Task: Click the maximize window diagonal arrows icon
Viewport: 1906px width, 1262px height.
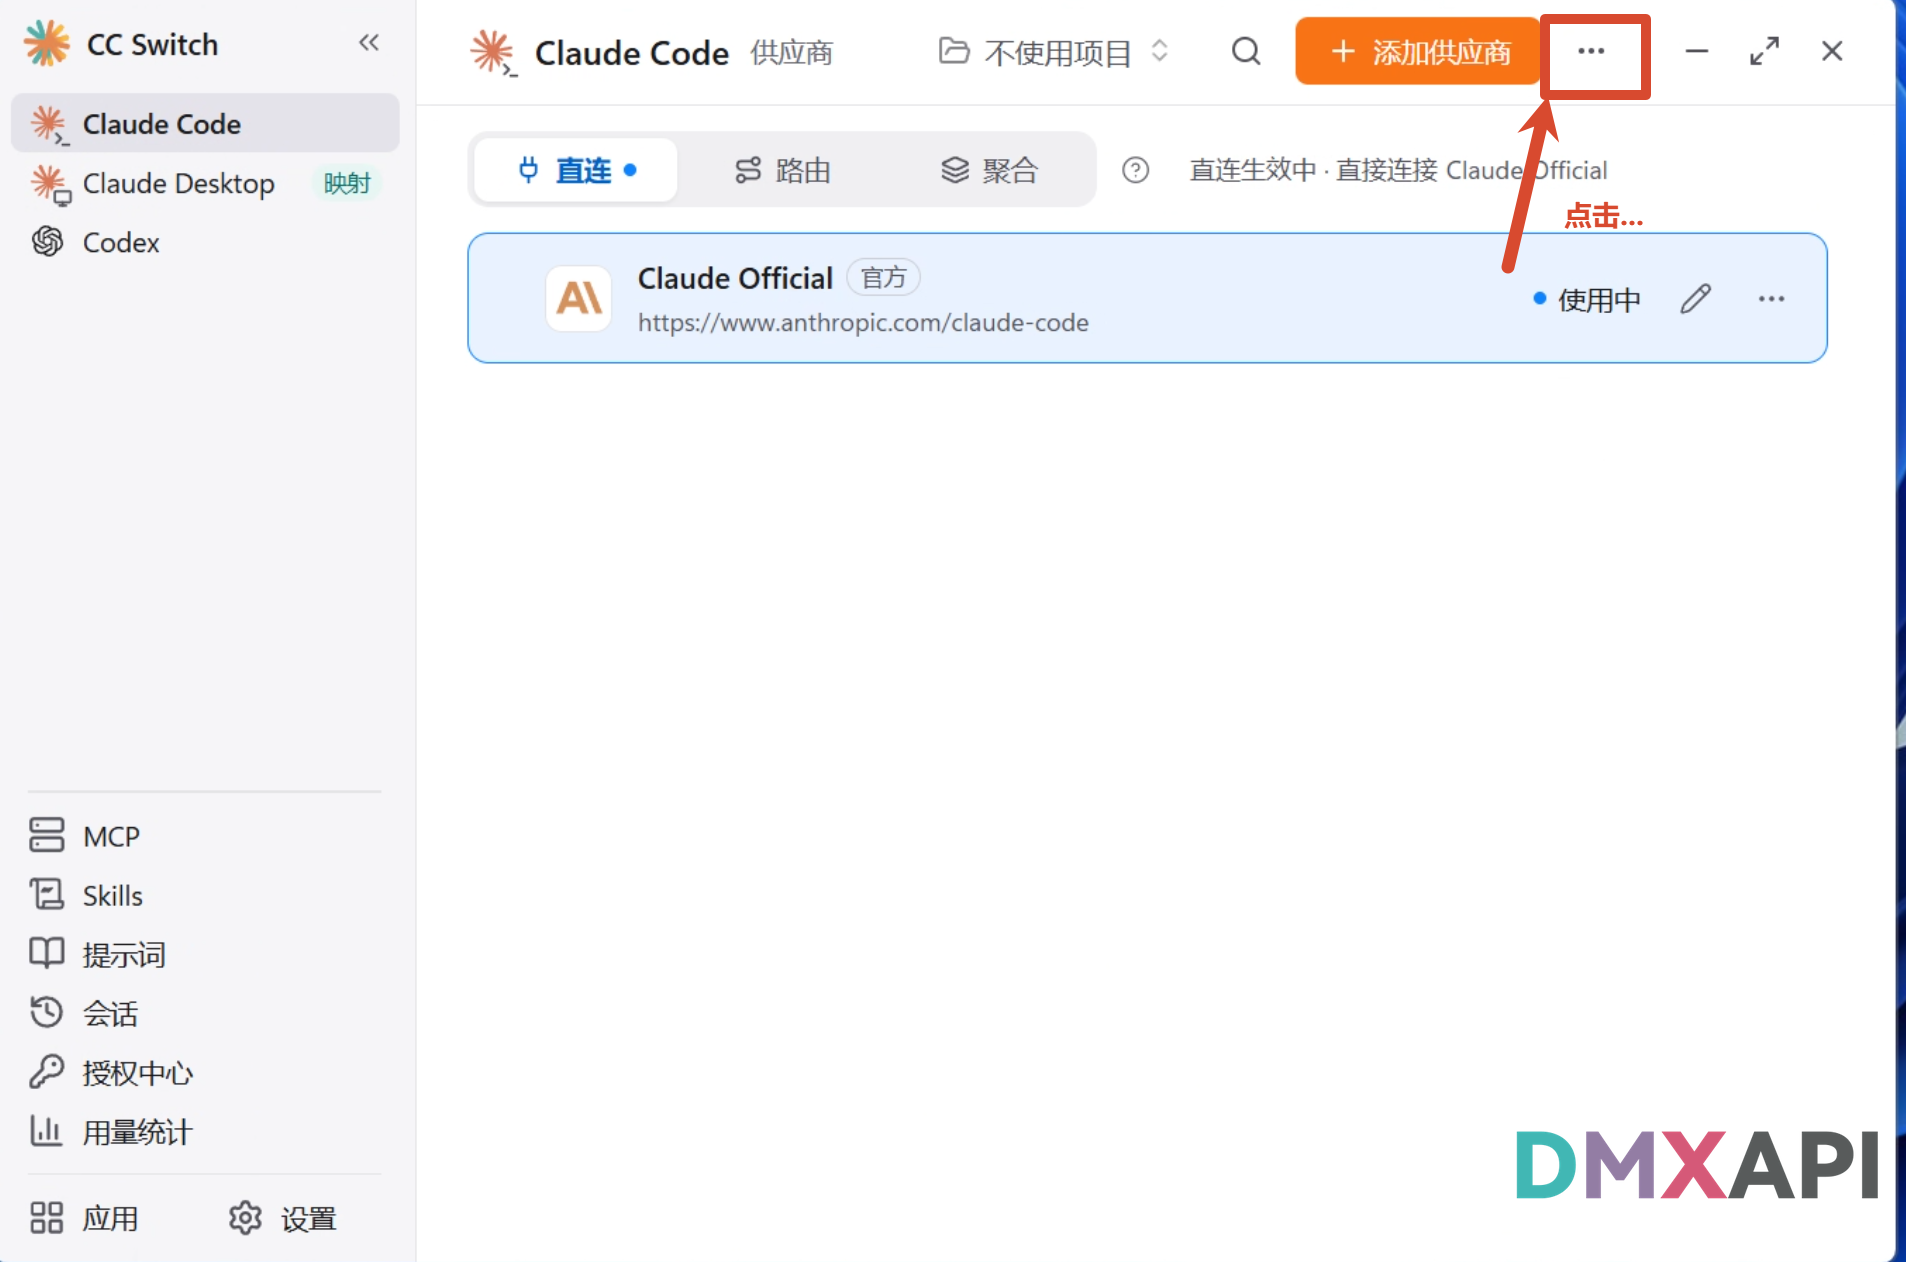Action: pos(1764,51)
